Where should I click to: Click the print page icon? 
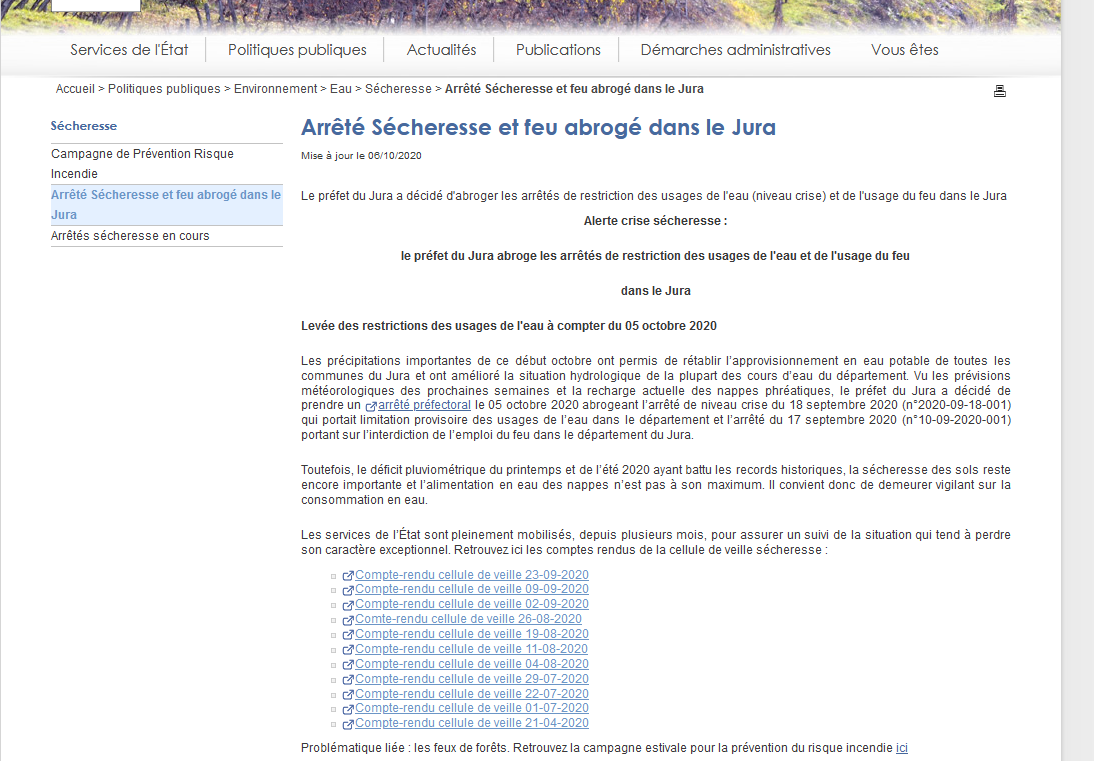(1000, 91)
